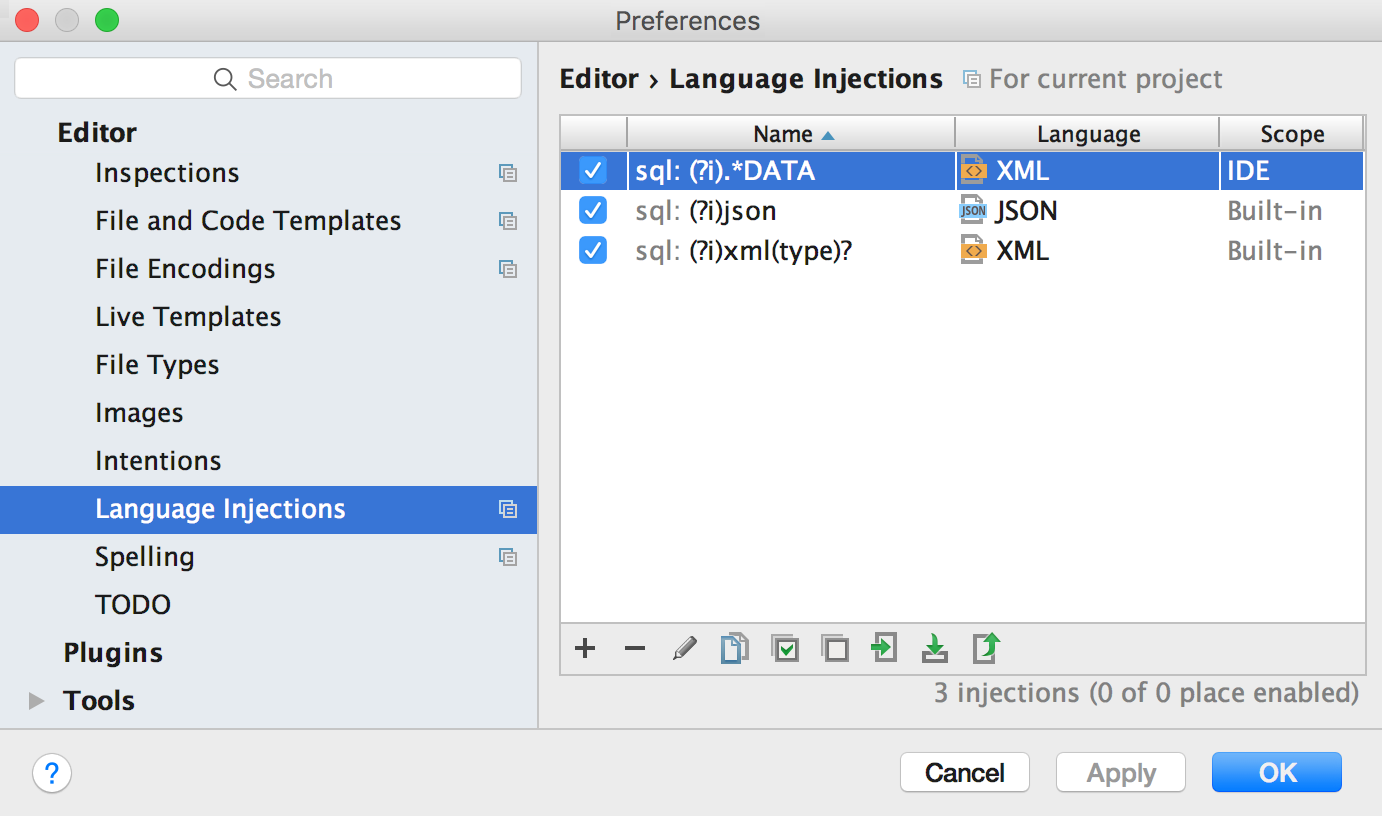1382x816 pixels.
Task: Click the plus icon to add an injection
Action: click(585, 649)
